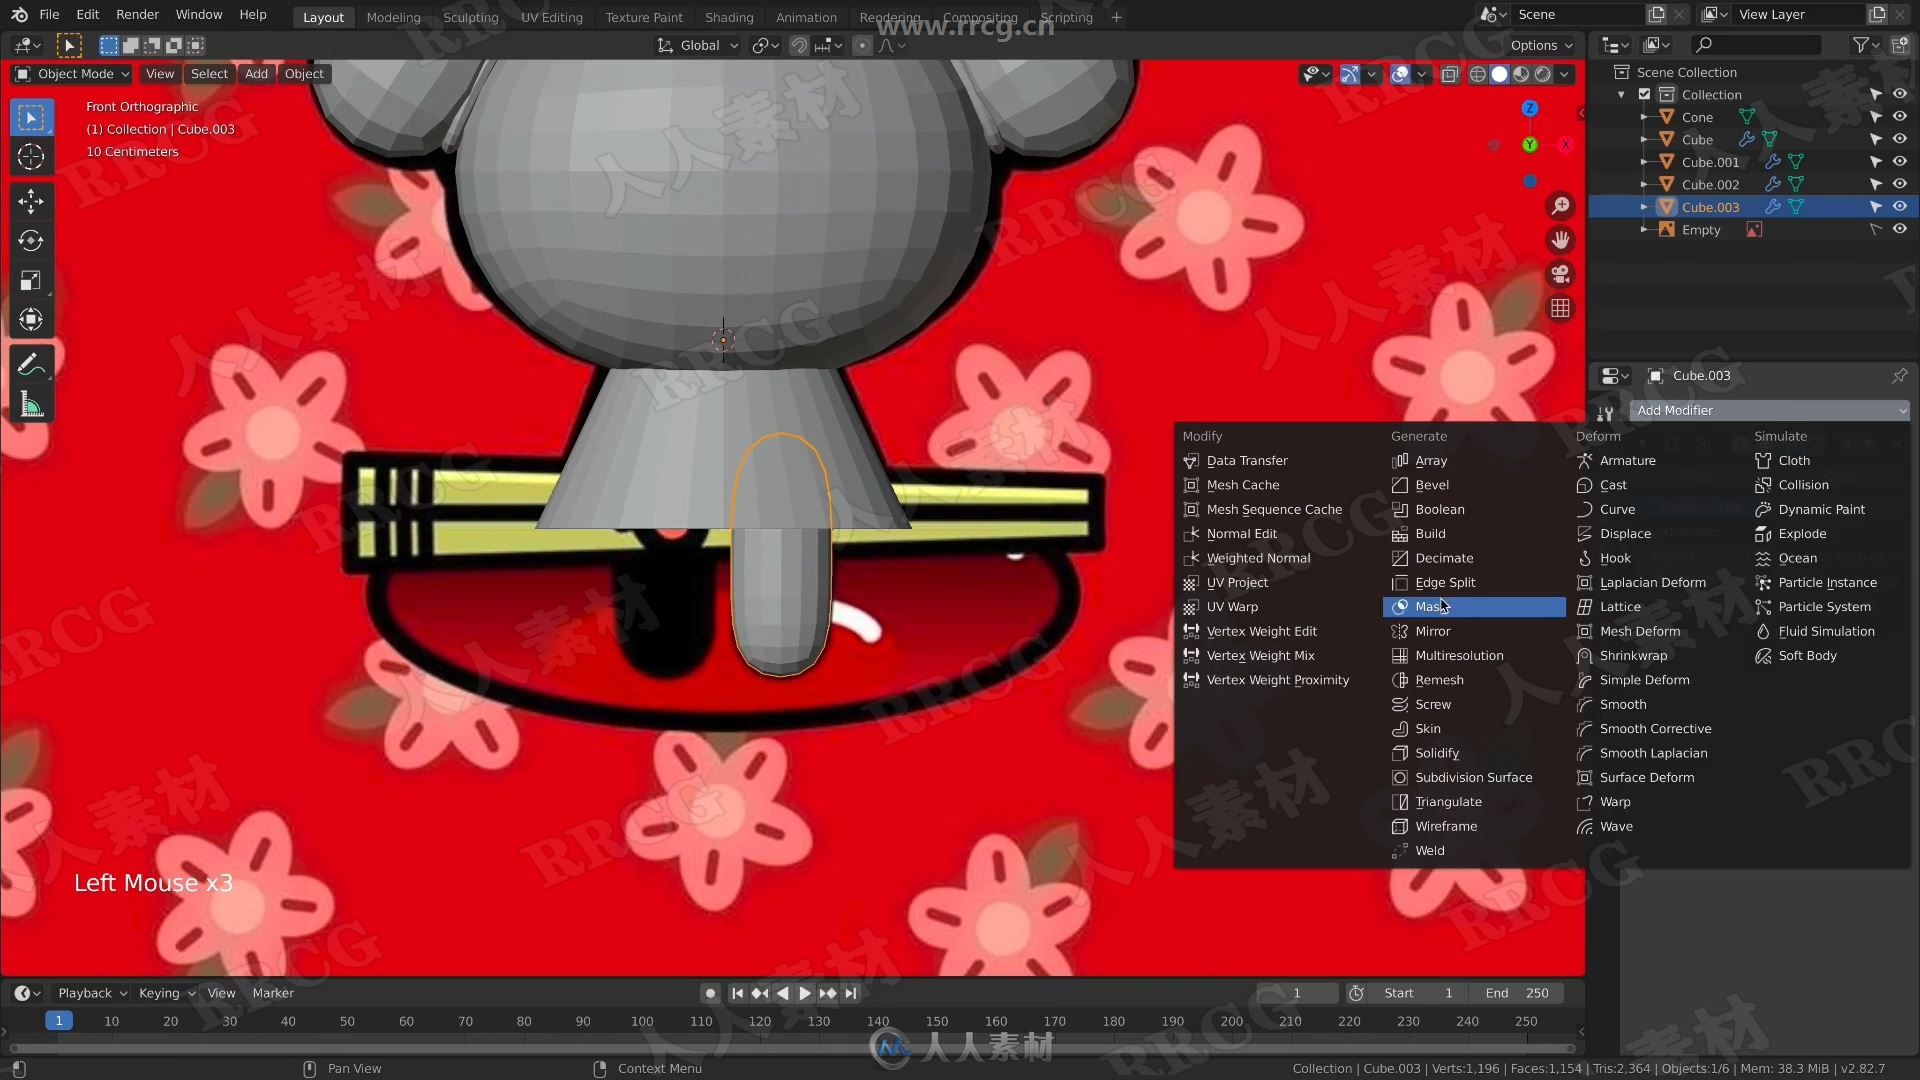Click the Wireframe modifier icon

pos(1400,825)
